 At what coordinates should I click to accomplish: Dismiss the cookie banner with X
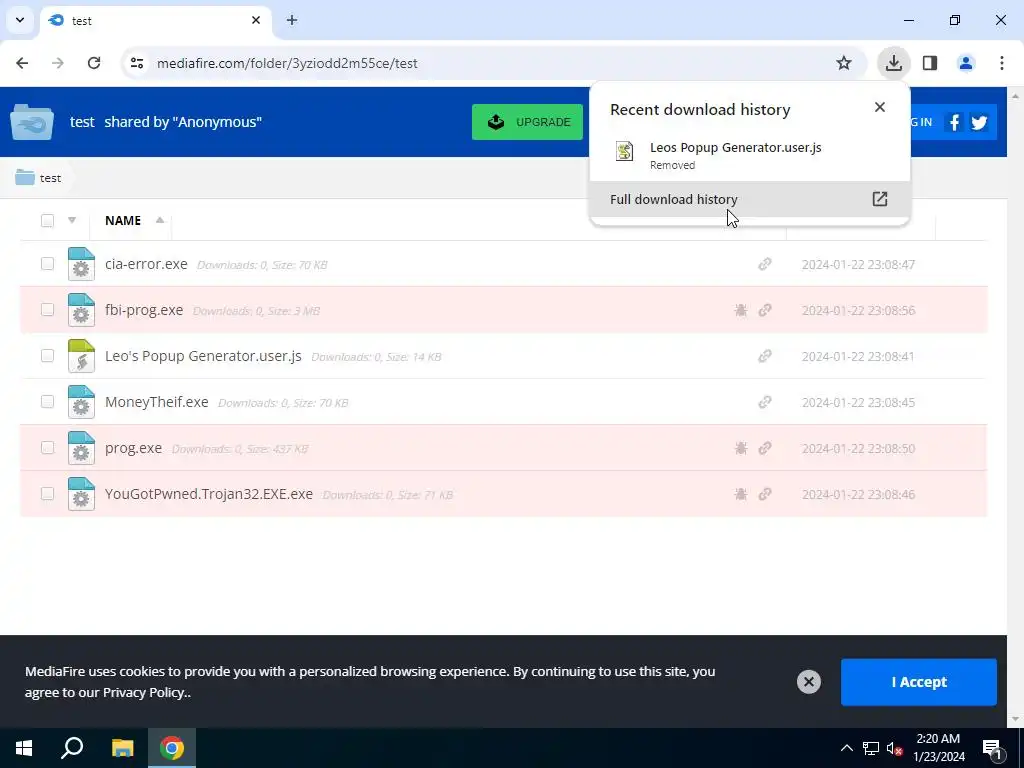point(808,682)
